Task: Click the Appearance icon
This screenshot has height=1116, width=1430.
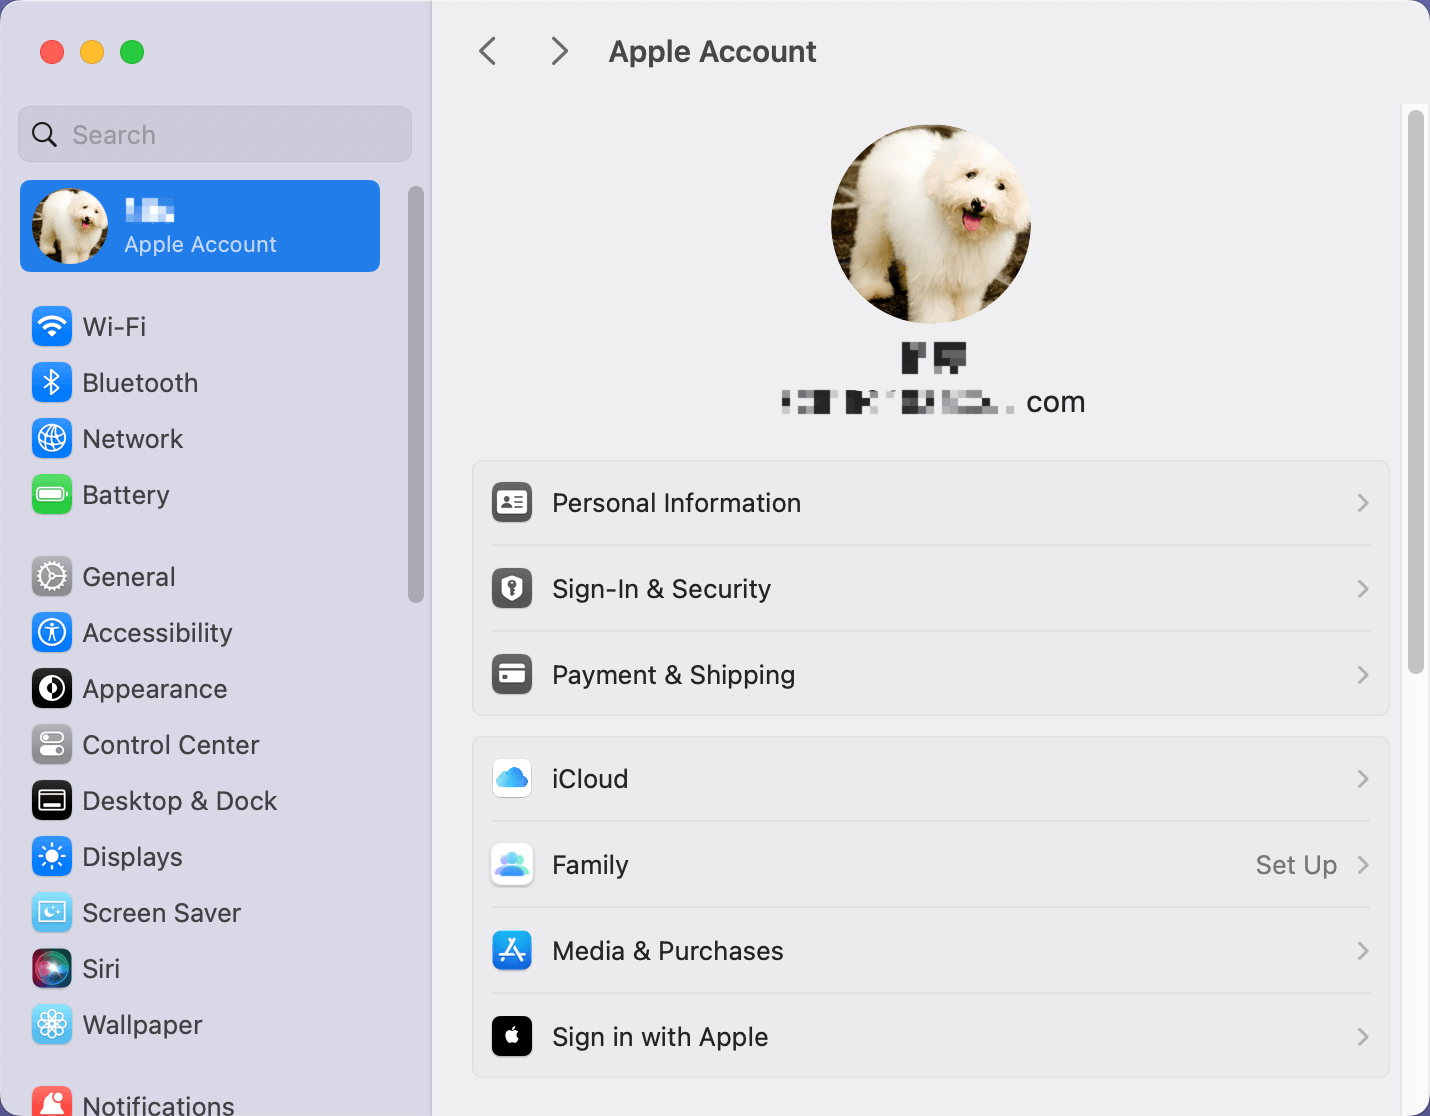Action: tap(52, 688)
